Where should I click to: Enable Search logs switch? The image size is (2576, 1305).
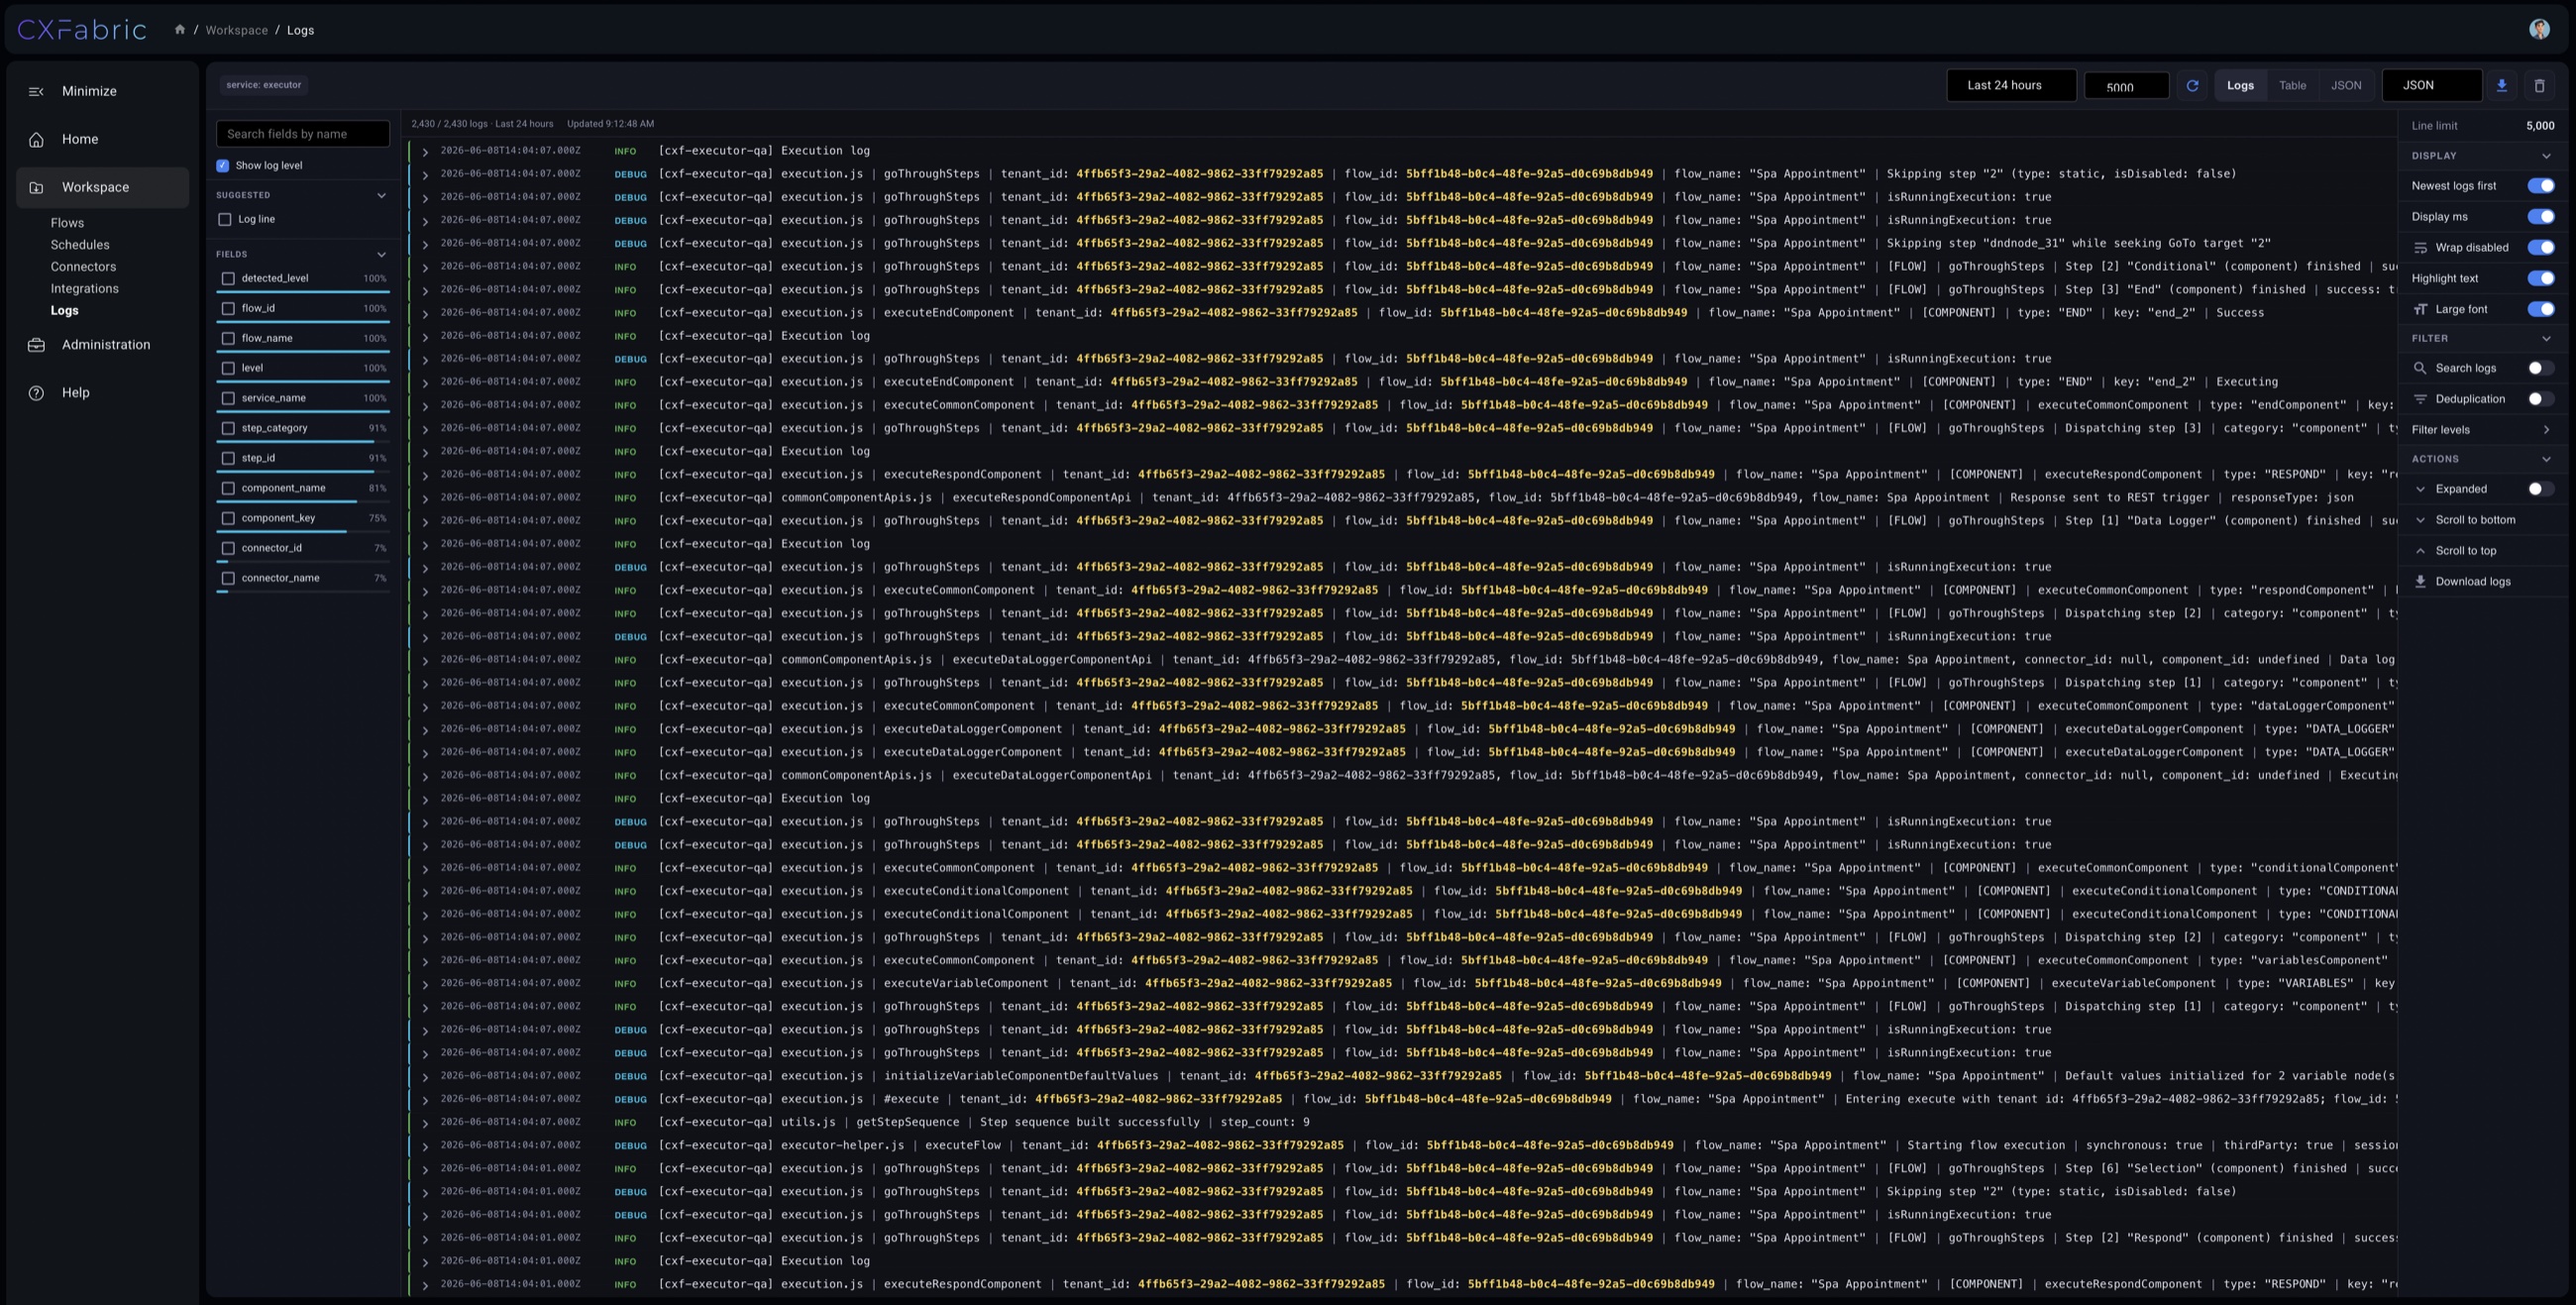click(2540, 368)
